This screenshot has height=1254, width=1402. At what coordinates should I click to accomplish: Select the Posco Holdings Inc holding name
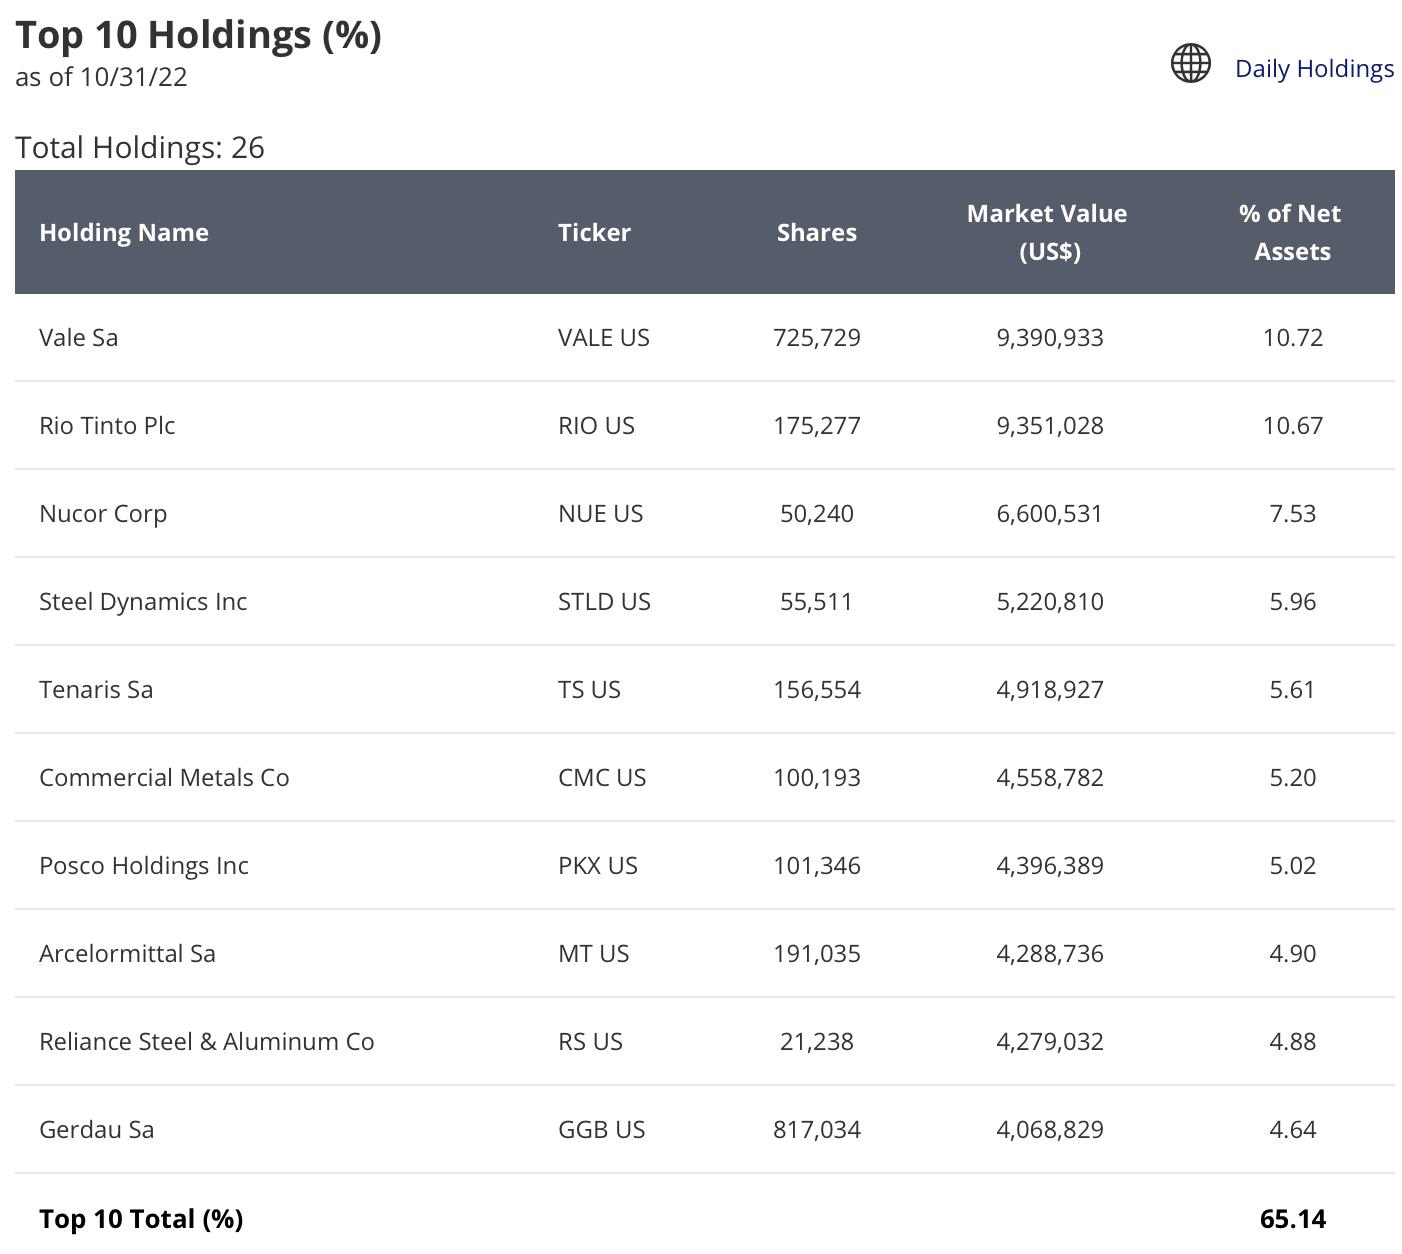coord(144,865)
